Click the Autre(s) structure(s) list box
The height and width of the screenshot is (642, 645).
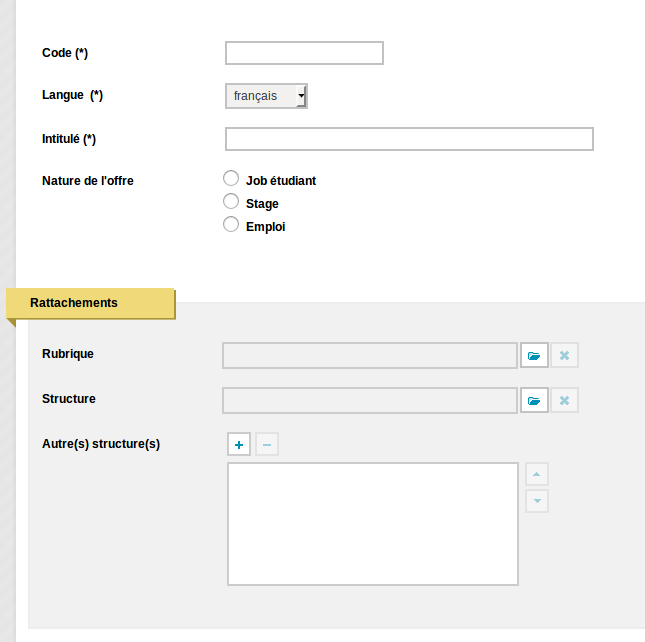point(373,524)
